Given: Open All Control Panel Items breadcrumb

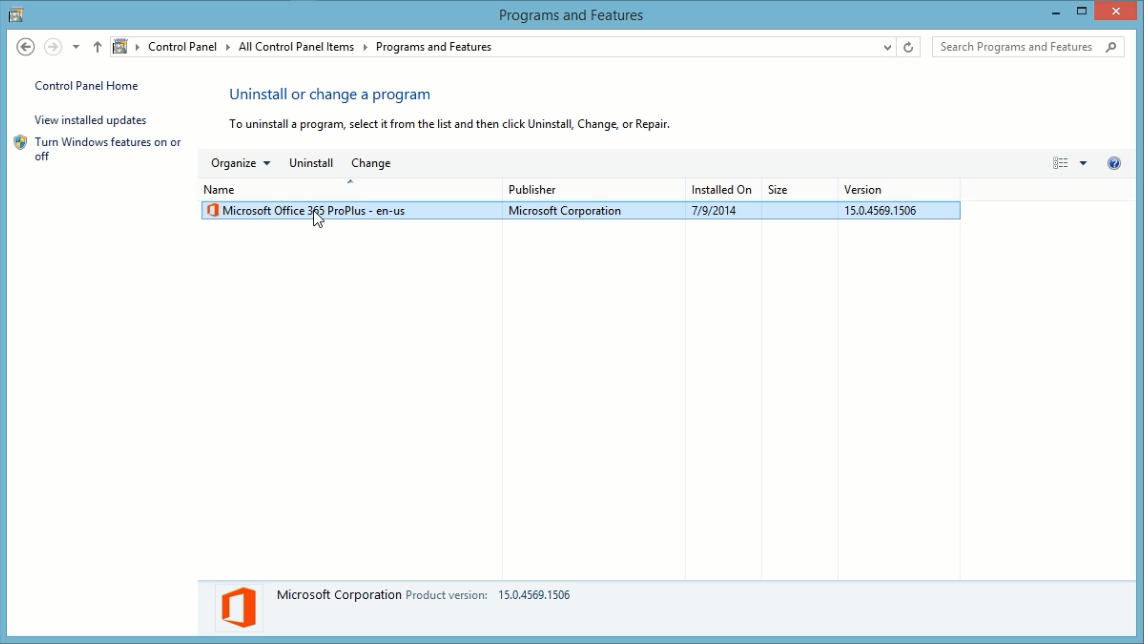Looking at the screenshot, I should (x=296, y=47).
